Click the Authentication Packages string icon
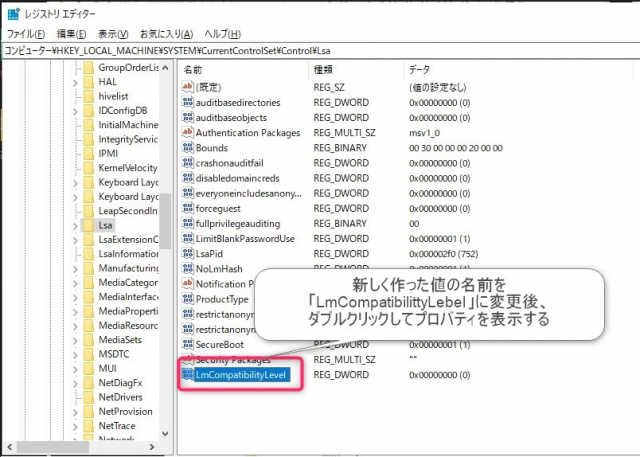 pyautogui.click(x=187, y=133)
